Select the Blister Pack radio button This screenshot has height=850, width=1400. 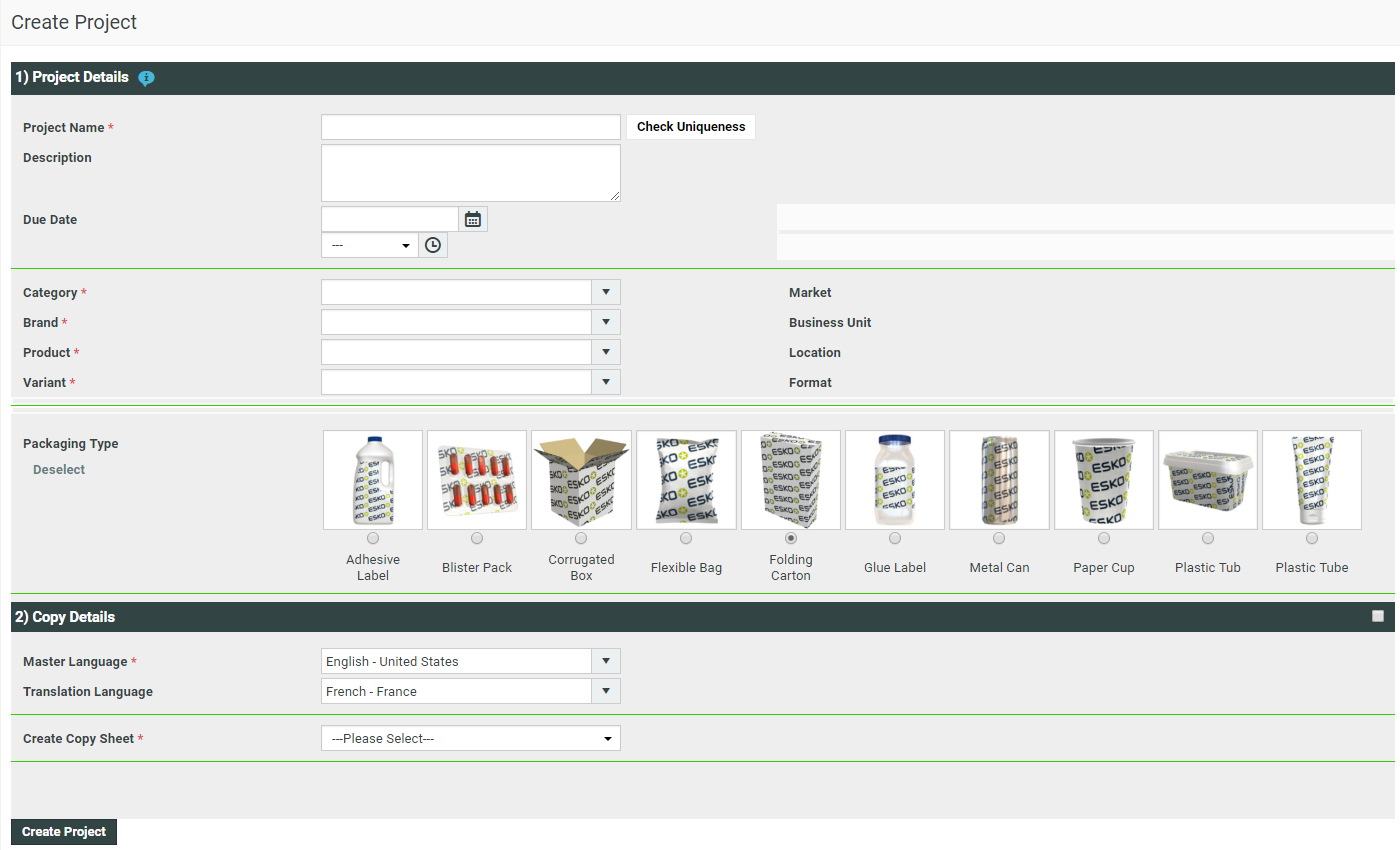coord(477,538)
